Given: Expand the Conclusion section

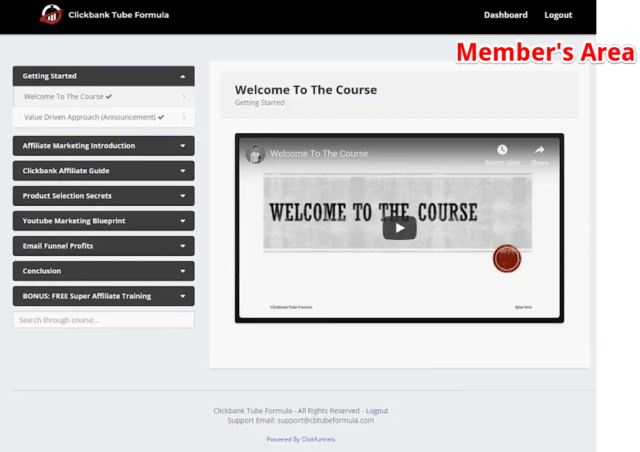Looking at the screenshot, I should click(x=104, y=271).
